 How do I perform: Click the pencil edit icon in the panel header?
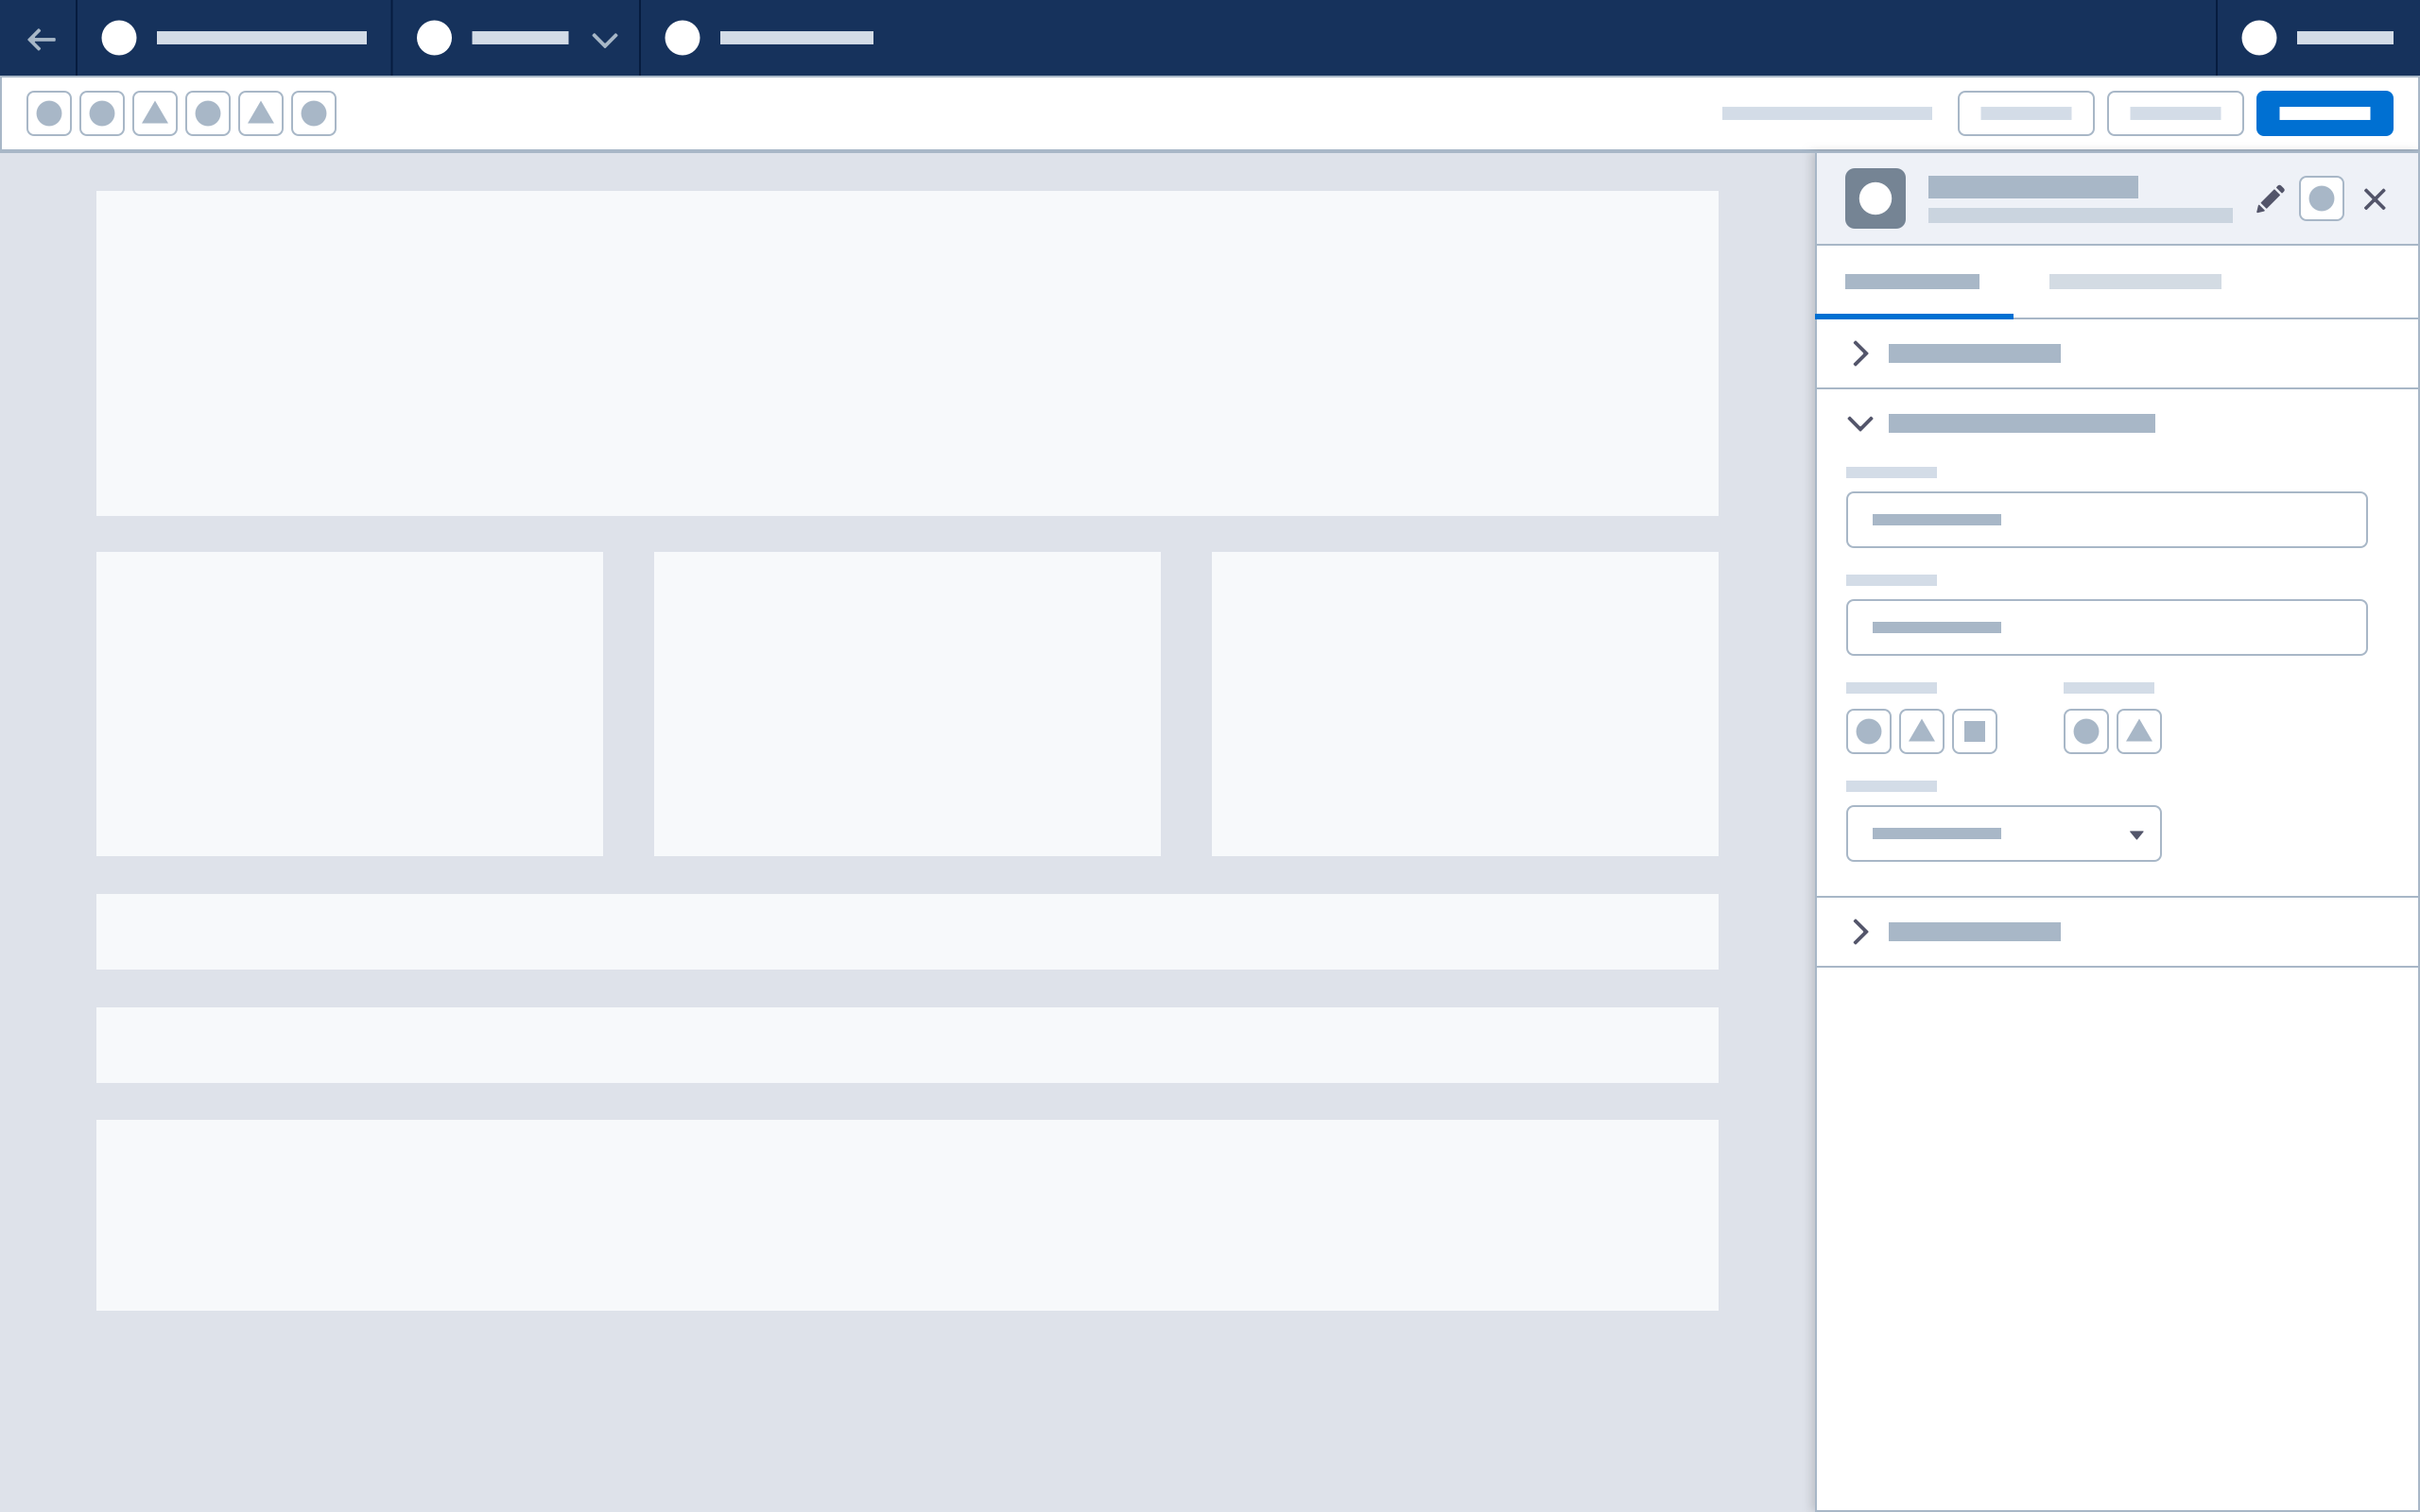[x=2270, y=199]
